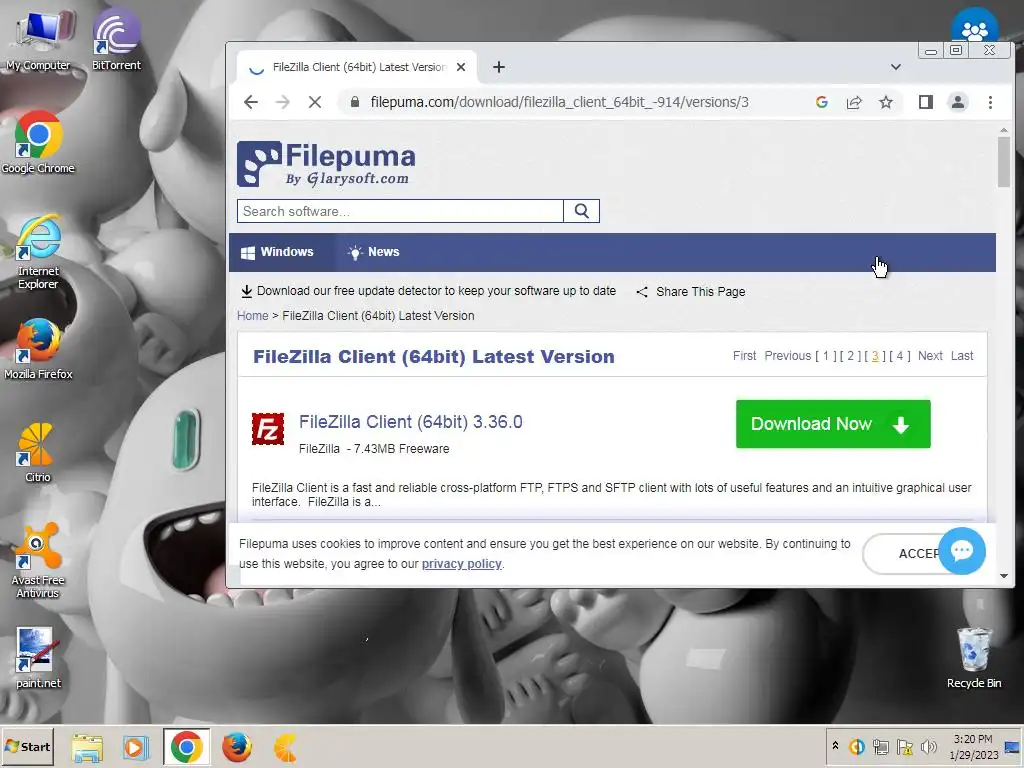This screenshot has height=768, width=1024.
Task: View site info via the padlock icon
Action: coord(355,102)
